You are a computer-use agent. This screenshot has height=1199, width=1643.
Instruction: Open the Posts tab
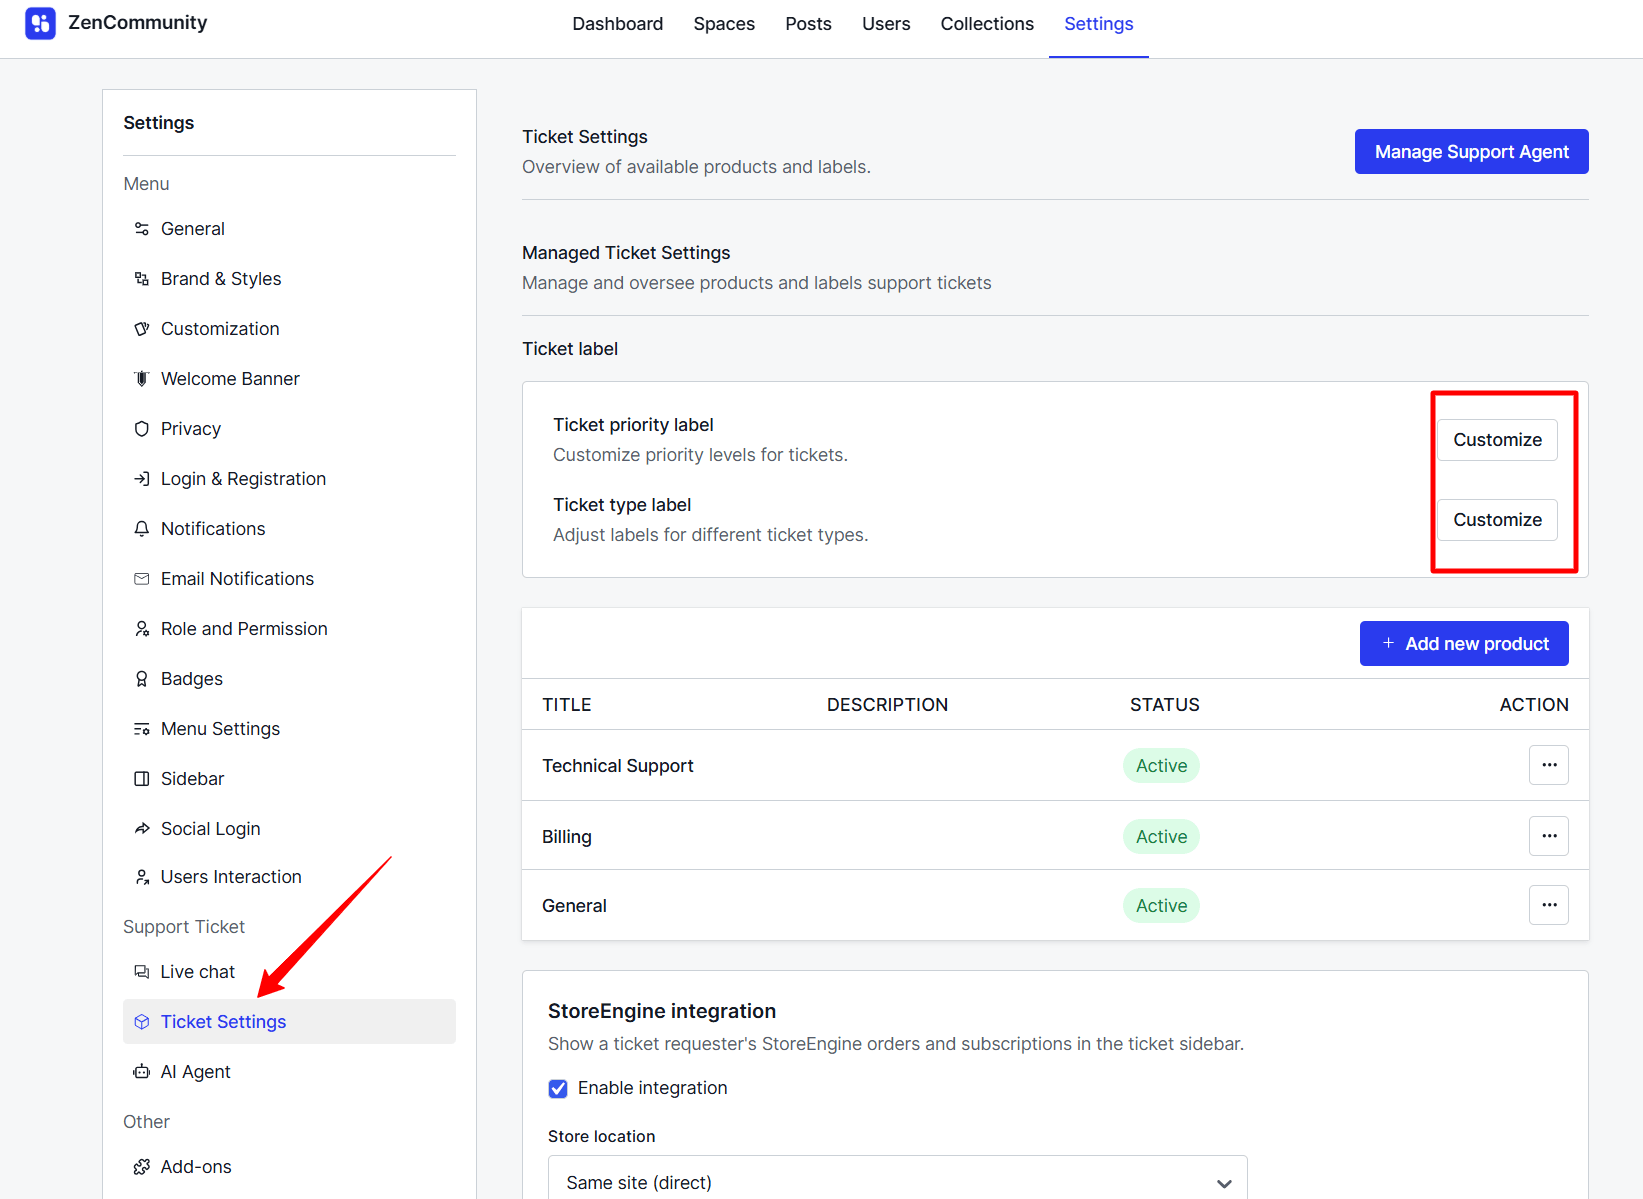tap(808, 24)
